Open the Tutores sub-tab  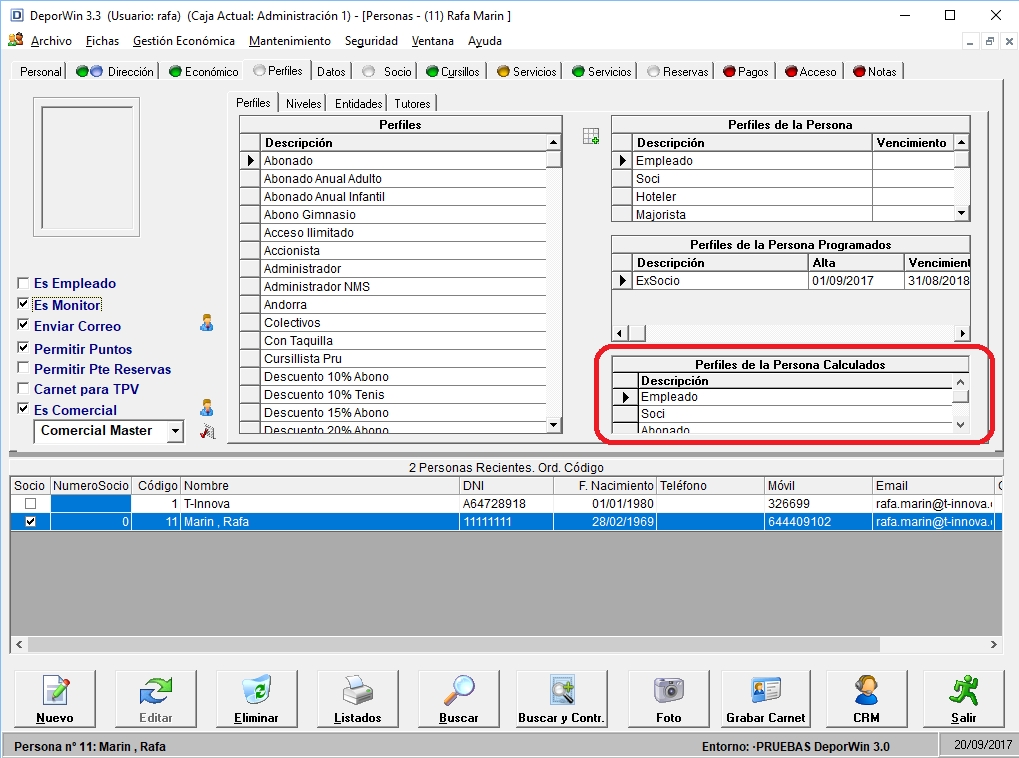click(x=412, y=103)
